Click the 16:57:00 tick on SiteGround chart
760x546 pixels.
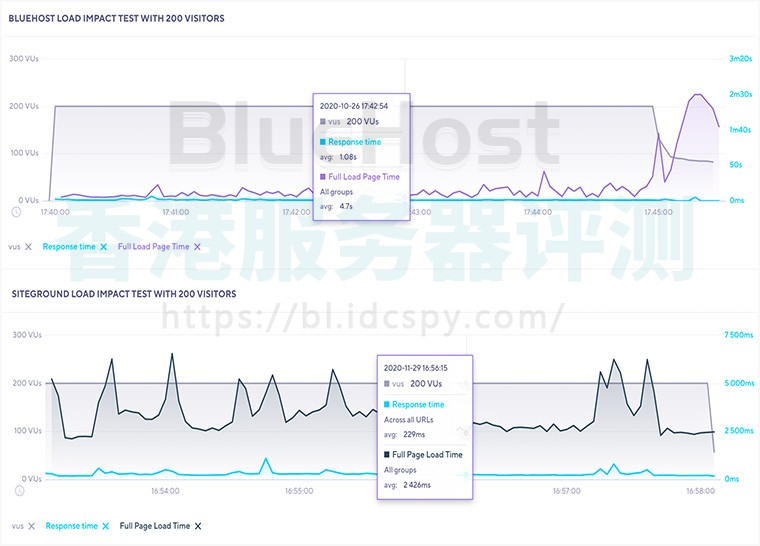click(566, 491)
